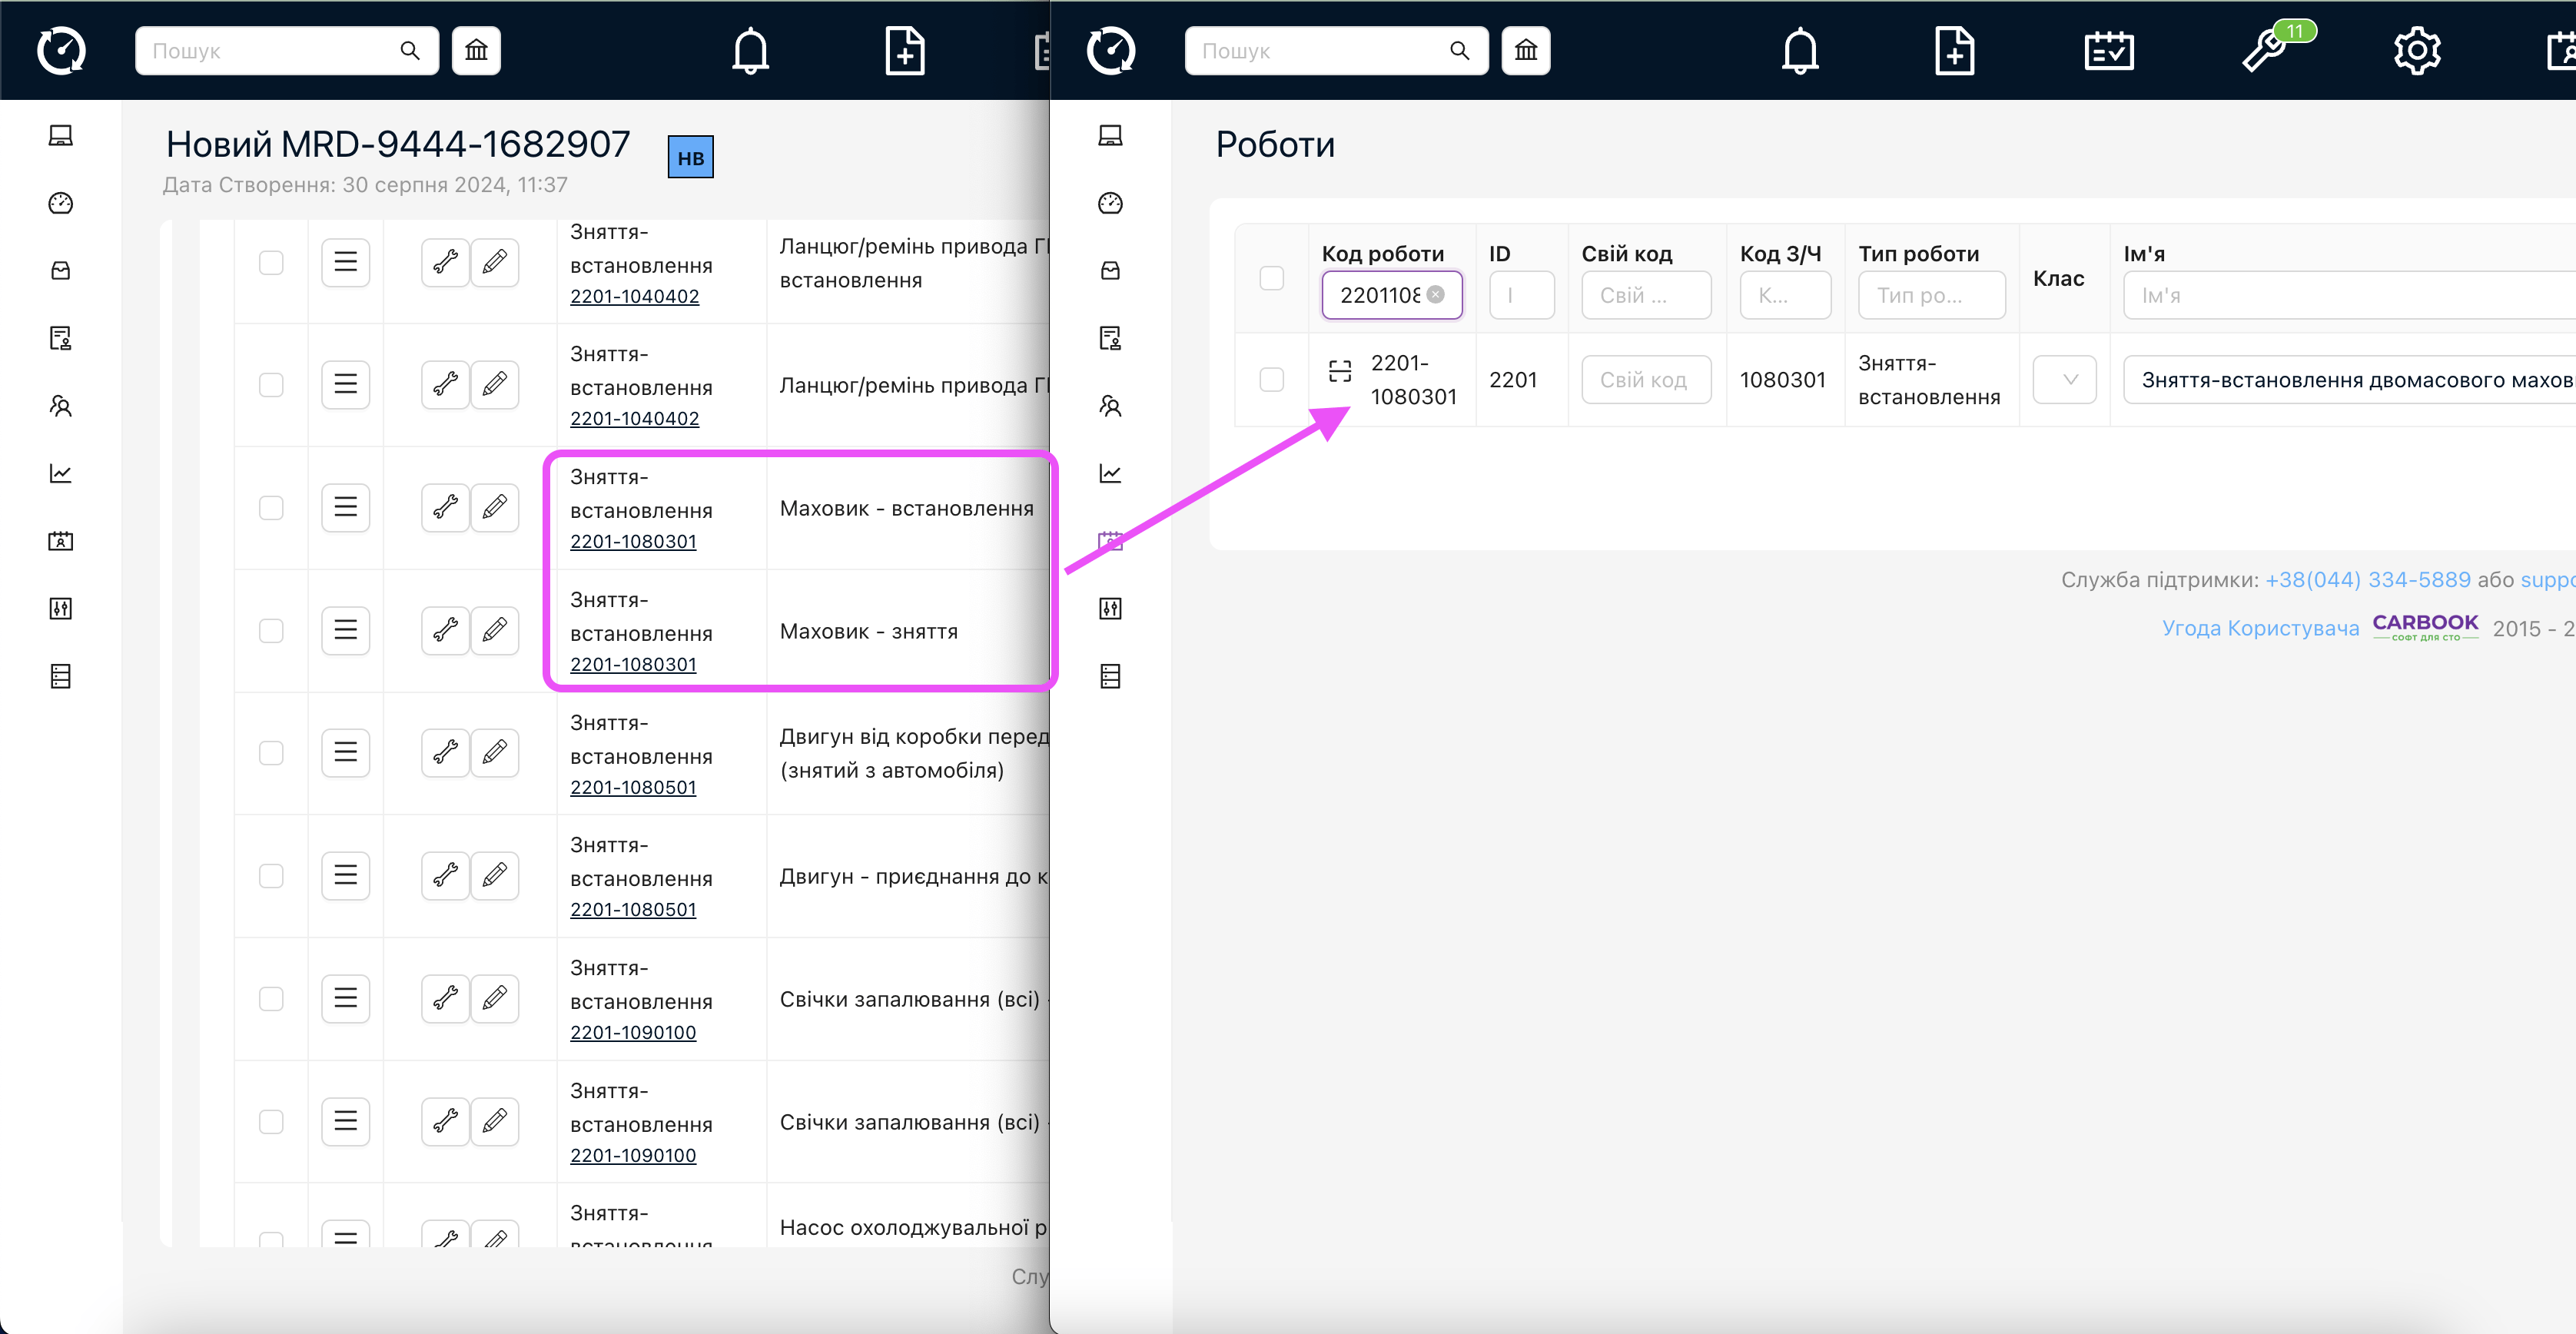Clear the Код роботи filter field
Screen dimensions: 2576x1334
click(1435, 294)
